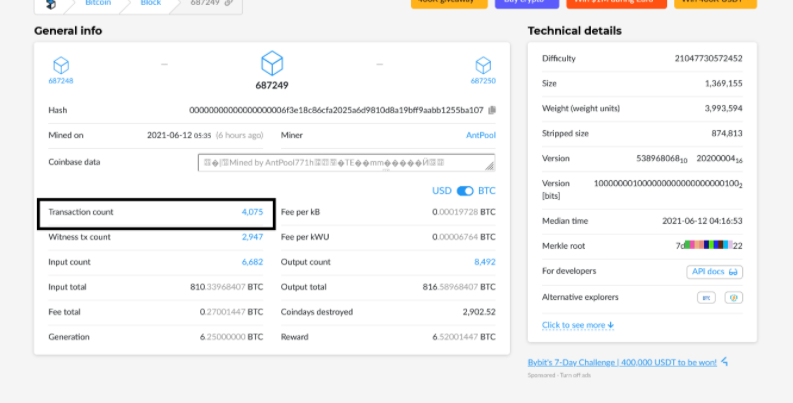Click Median time 2021-06-12 04:16:53

(x=702, y=221)
